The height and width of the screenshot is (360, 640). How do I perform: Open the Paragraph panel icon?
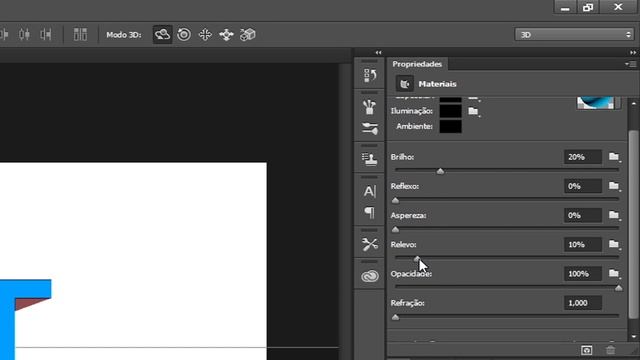click(369, 212)
